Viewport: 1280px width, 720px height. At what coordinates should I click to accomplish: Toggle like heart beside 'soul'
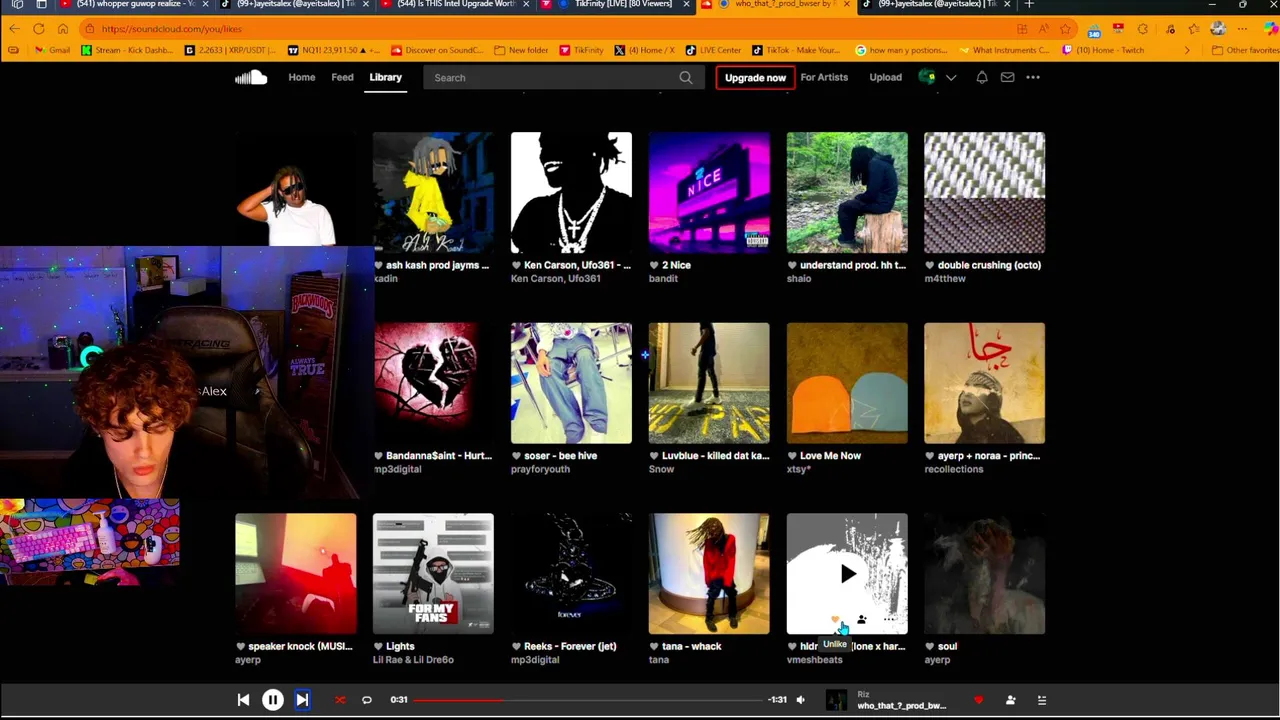click(930, 647)
